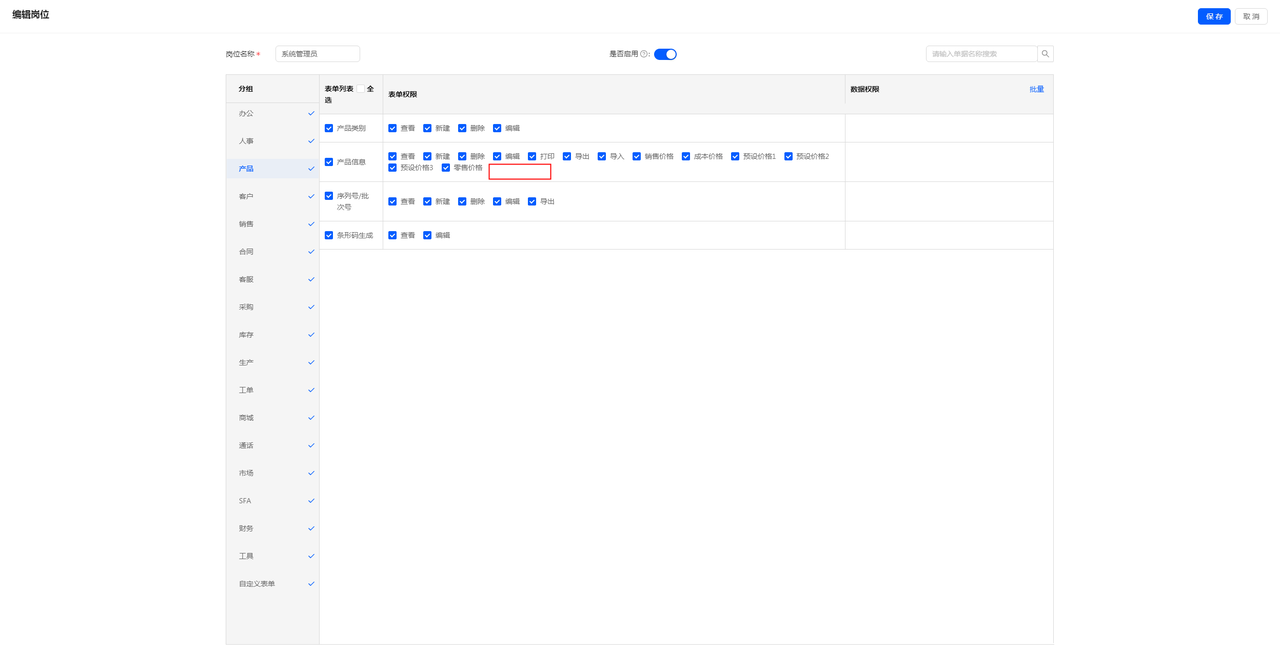
Task: Toggle 新建 permission for 产品信息
Action: pos(427,156)
